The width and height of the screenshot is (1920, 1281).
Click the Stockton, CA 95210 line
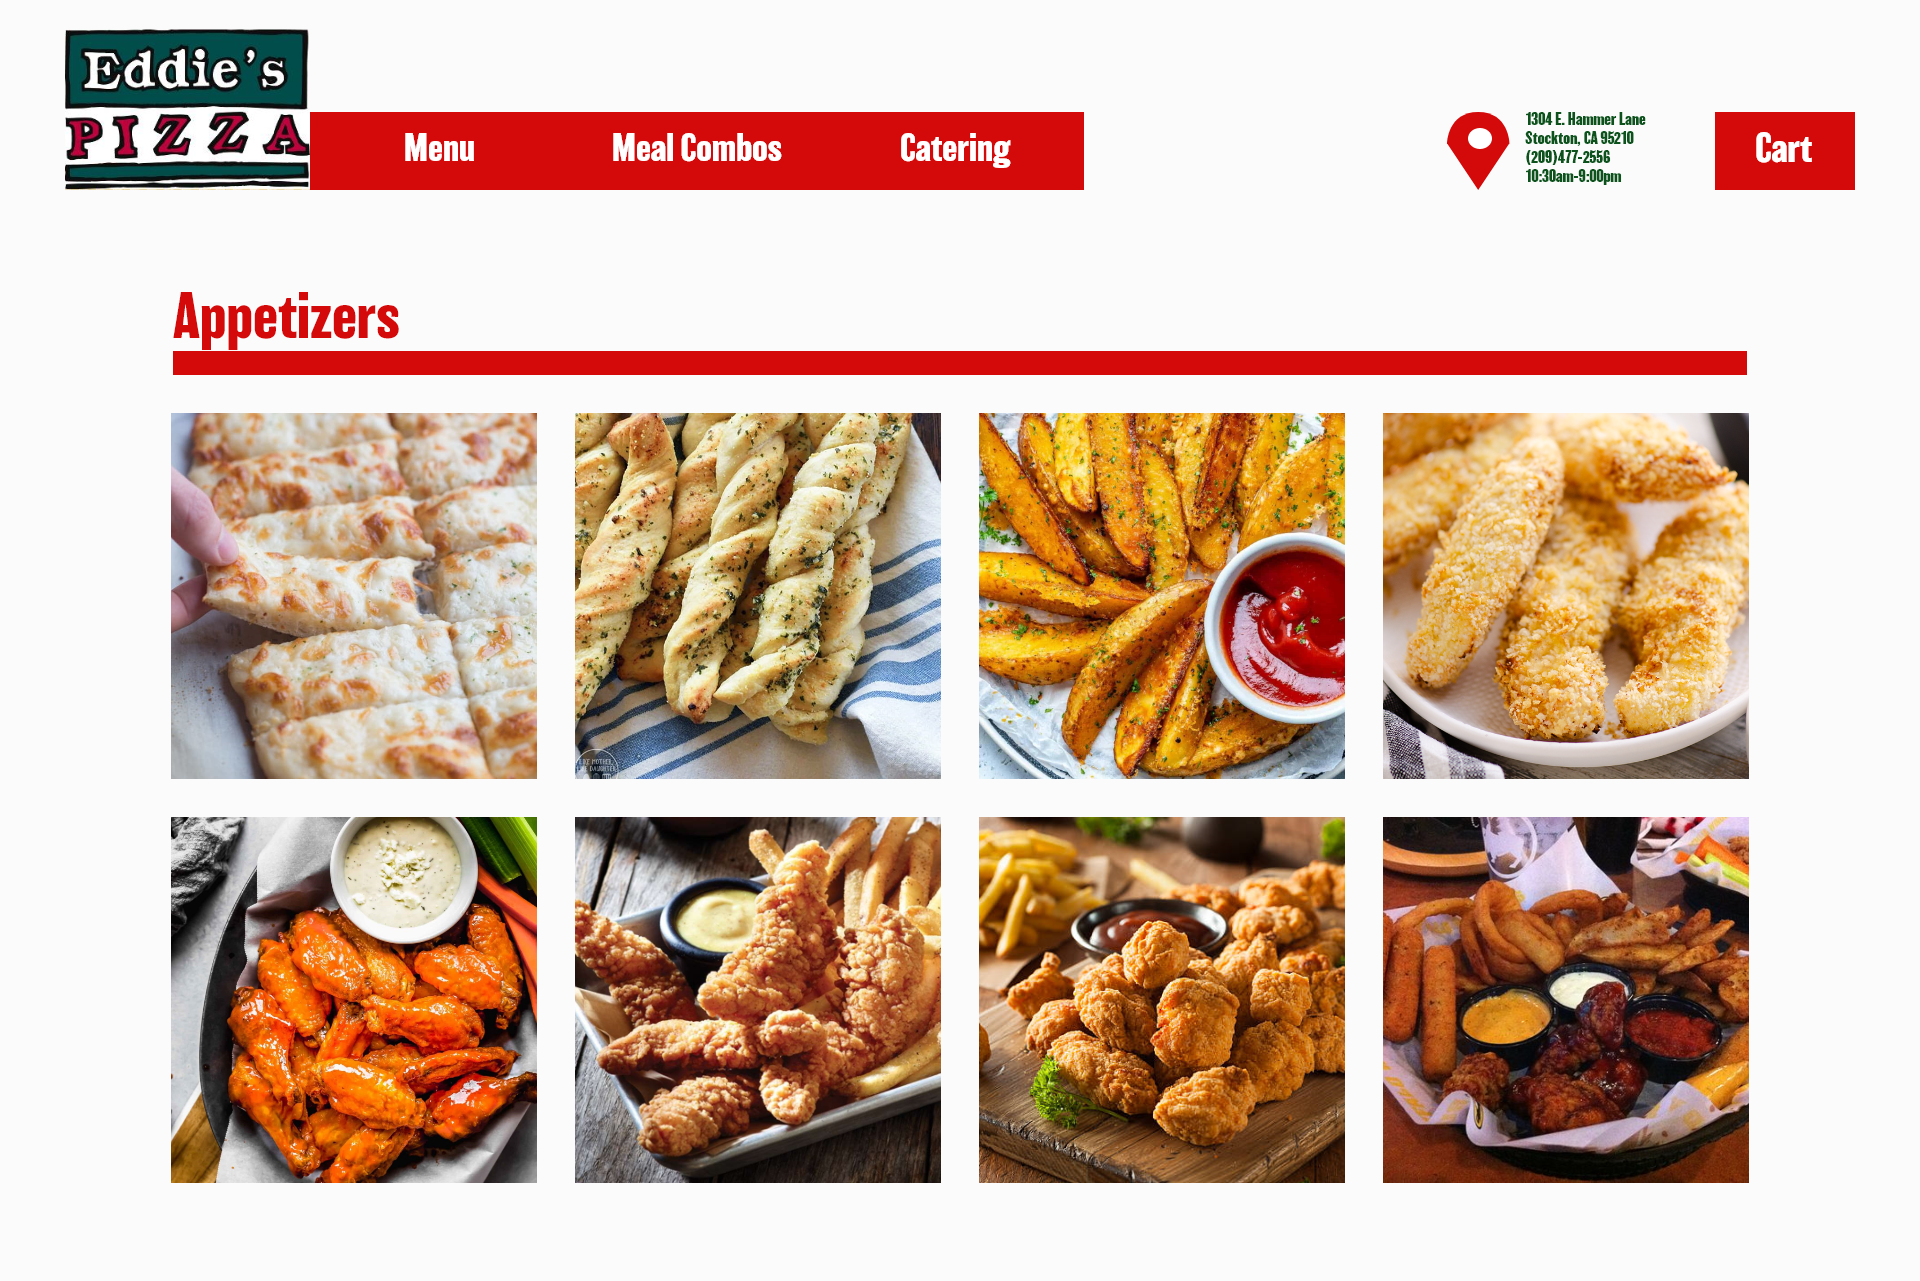click(x=1579, y=138)
